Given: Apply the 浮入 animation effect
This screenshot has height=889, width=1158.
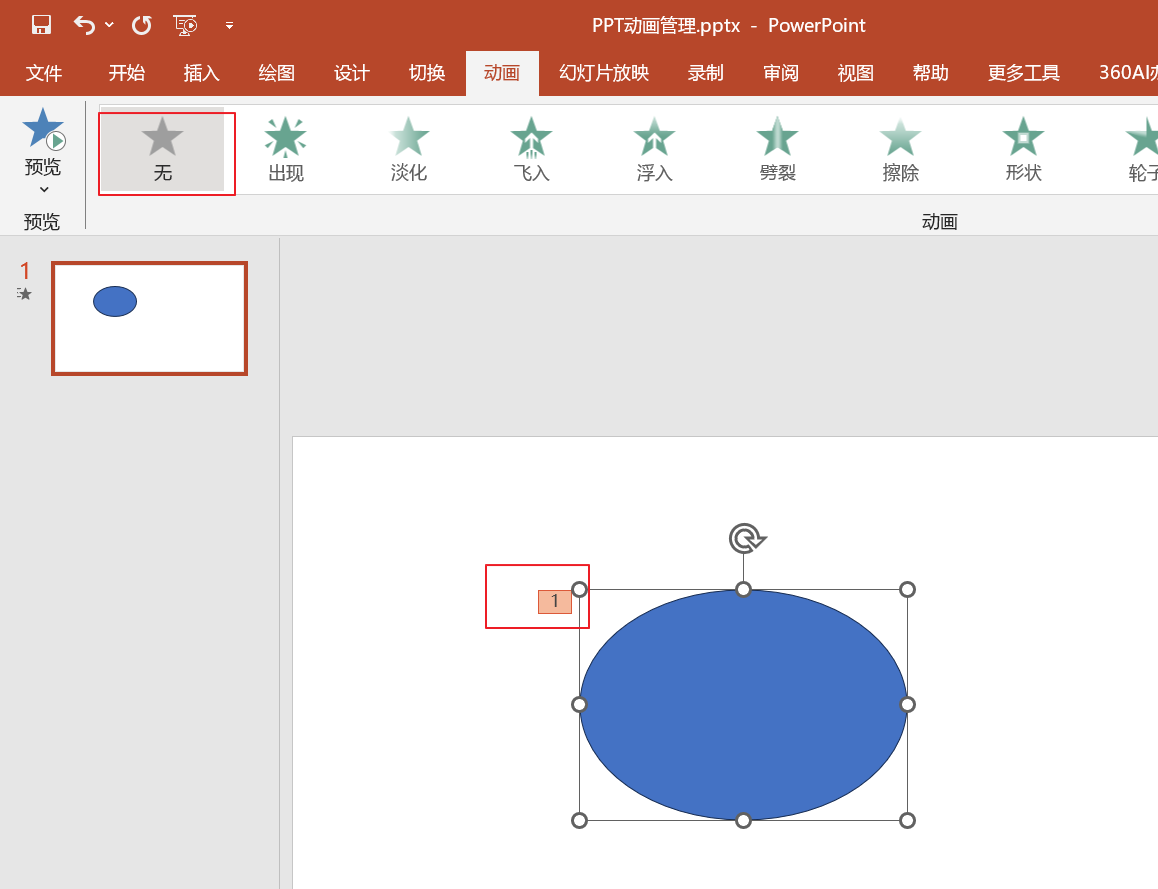Looking at the screenshot, I should [654, 150].
